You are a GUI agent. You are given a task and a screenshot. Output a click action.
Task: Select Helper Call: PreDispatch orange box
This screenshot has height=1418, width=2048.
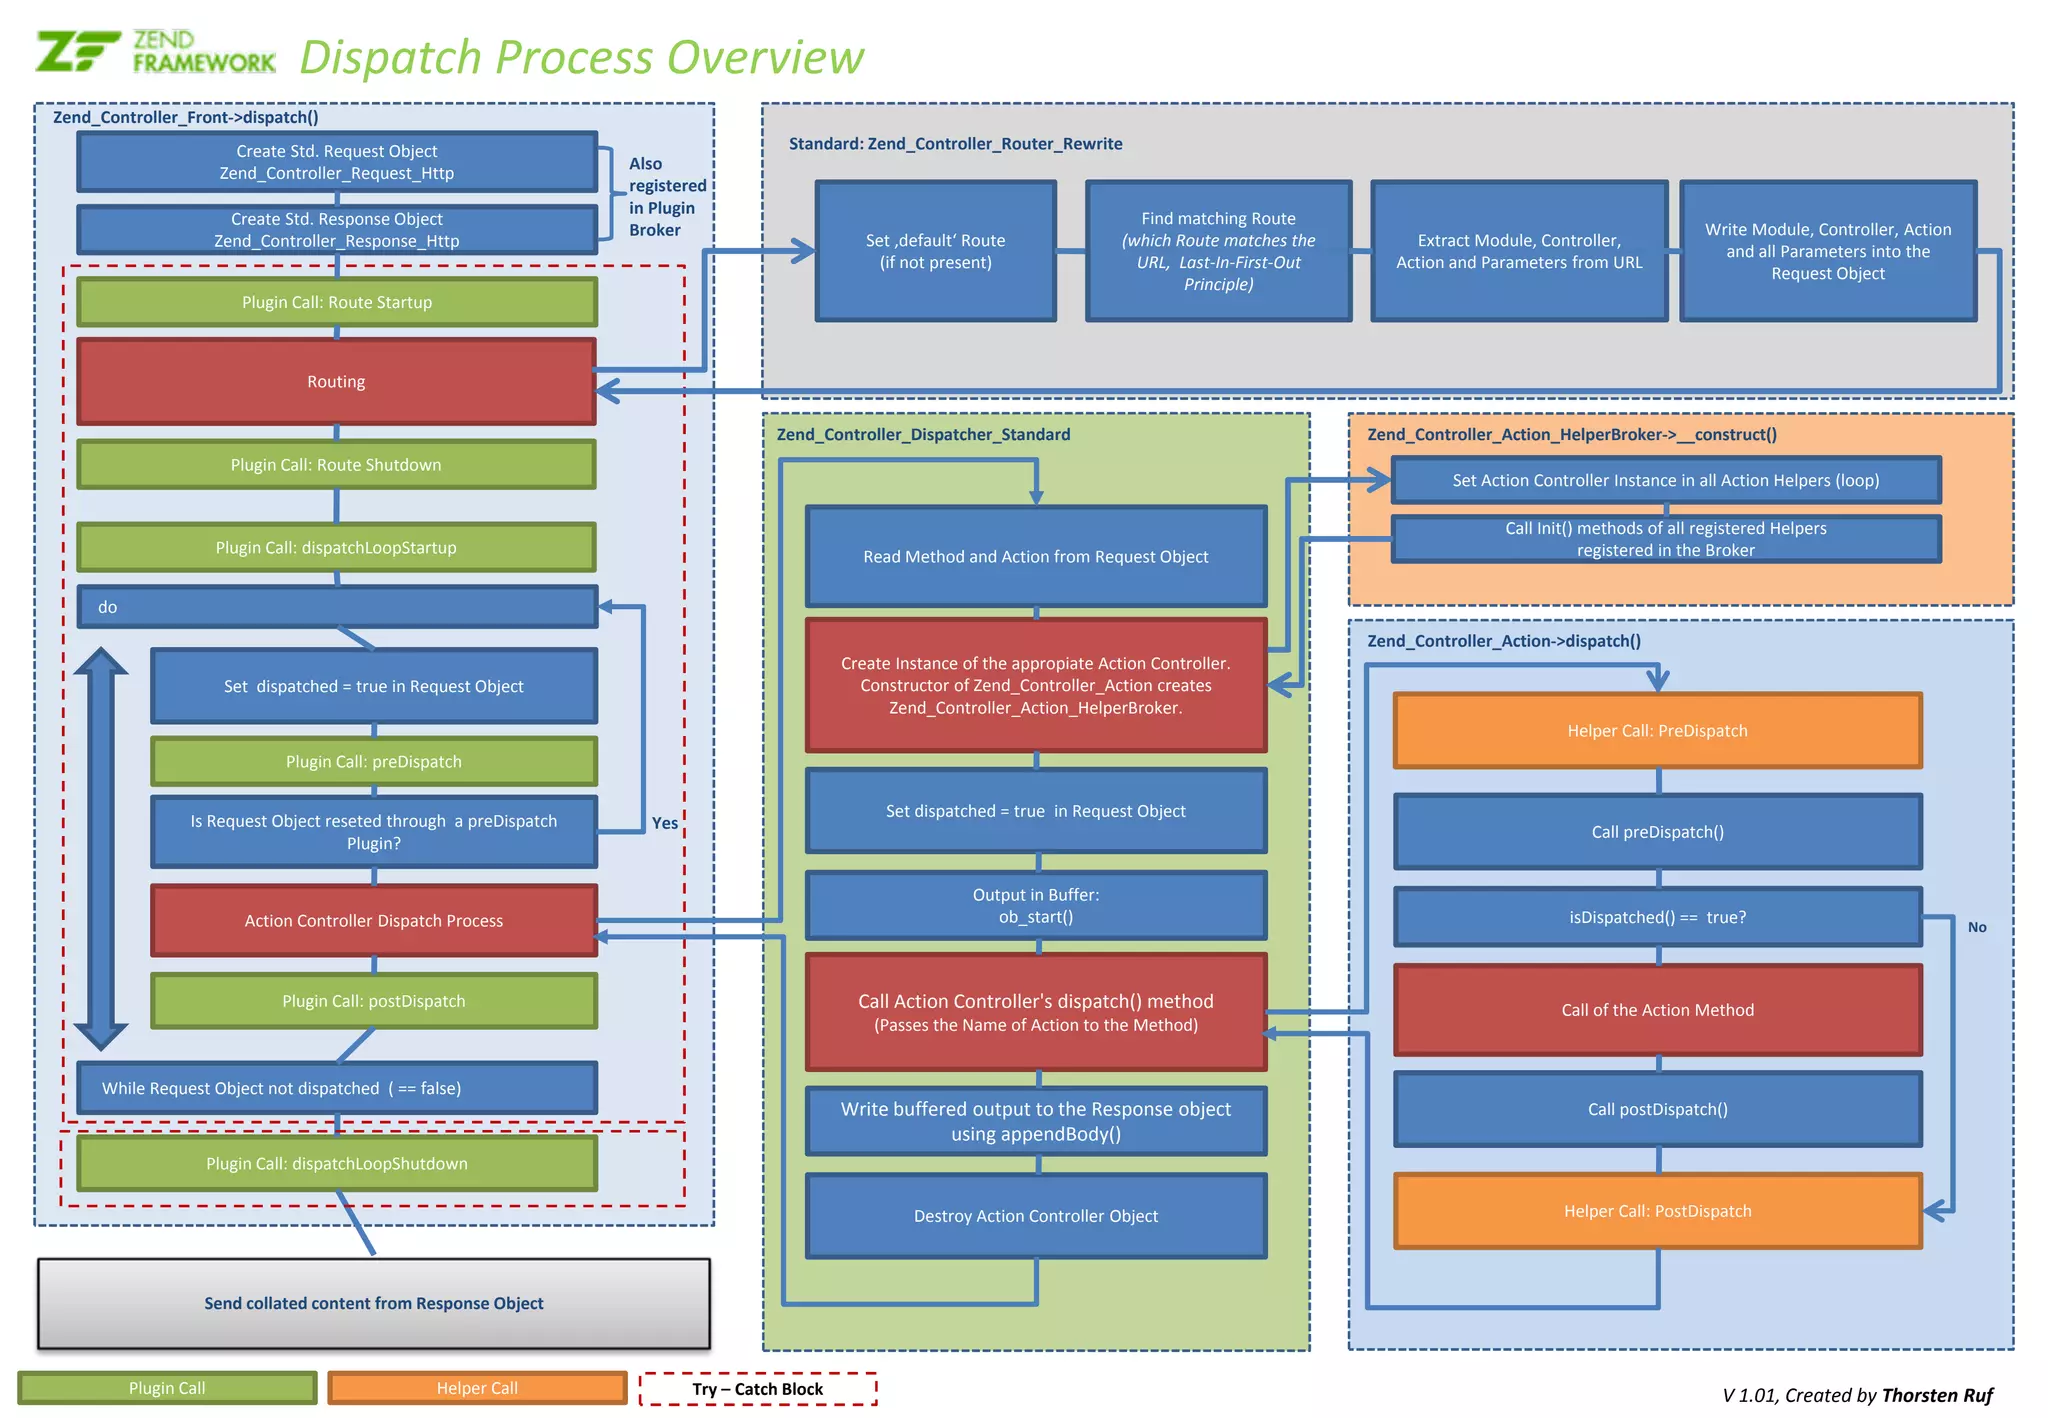pos(1657,731)
